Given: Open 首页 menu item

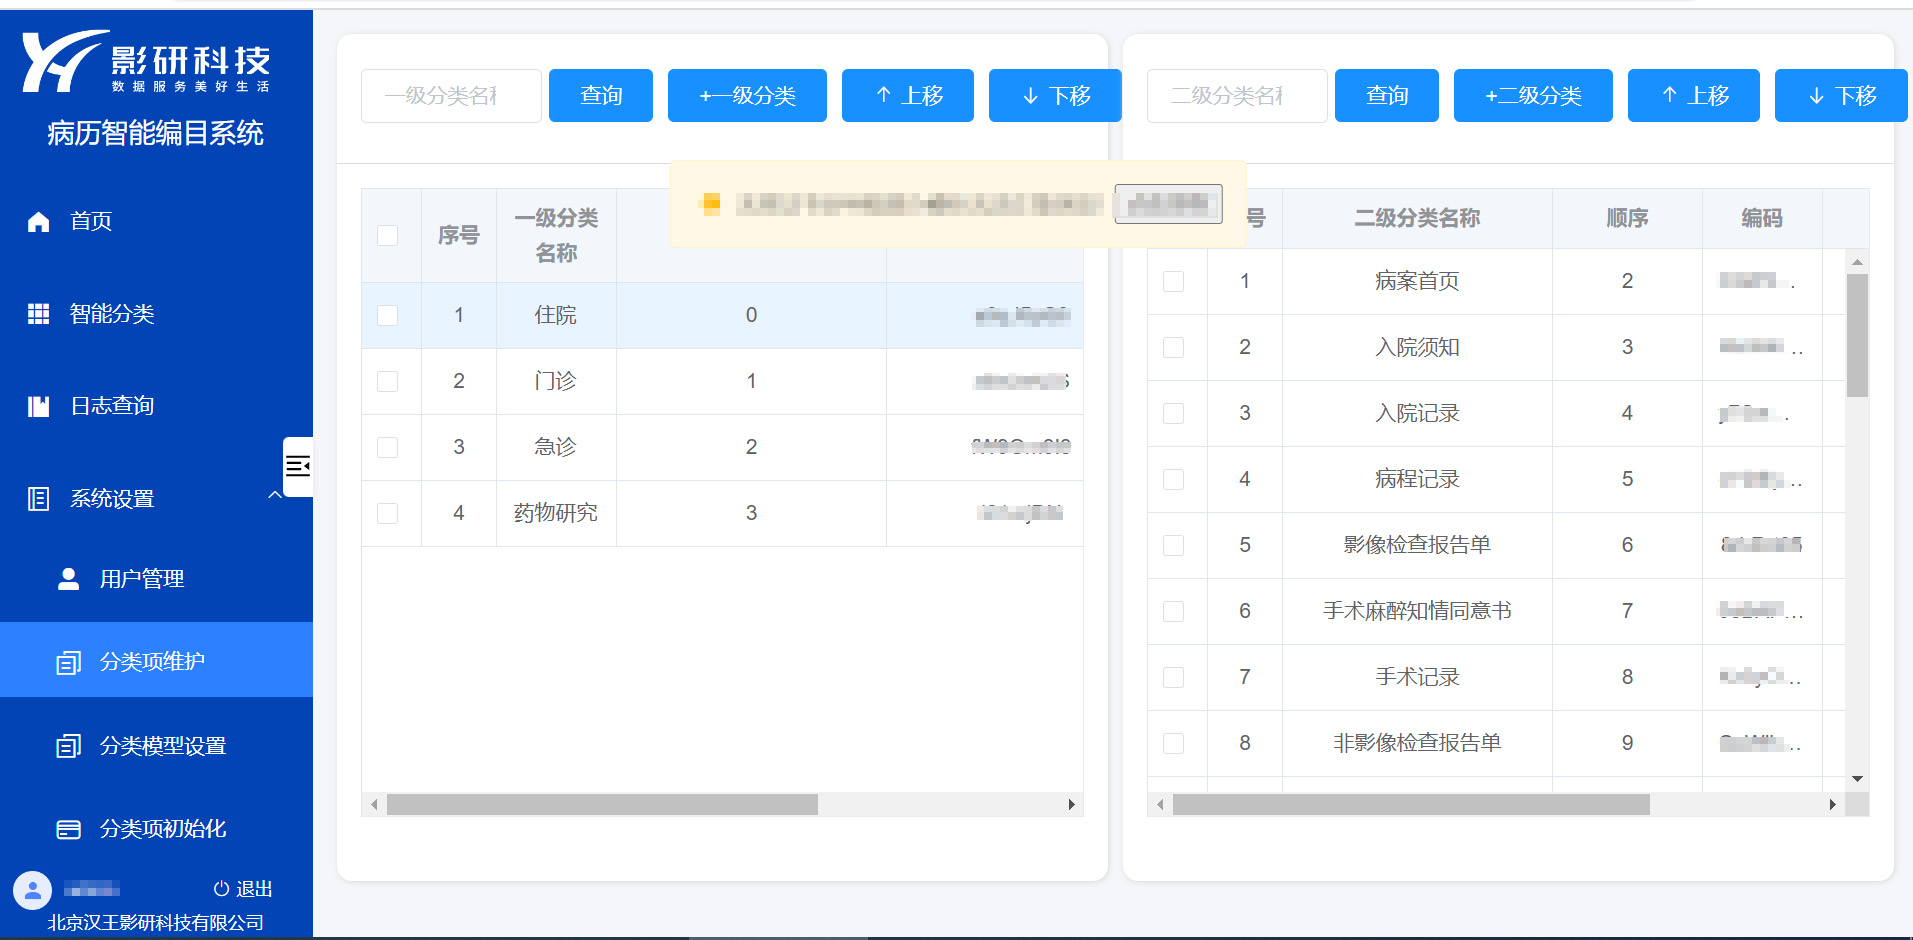Looking at the screenshot, I should (x=156, y=222).
